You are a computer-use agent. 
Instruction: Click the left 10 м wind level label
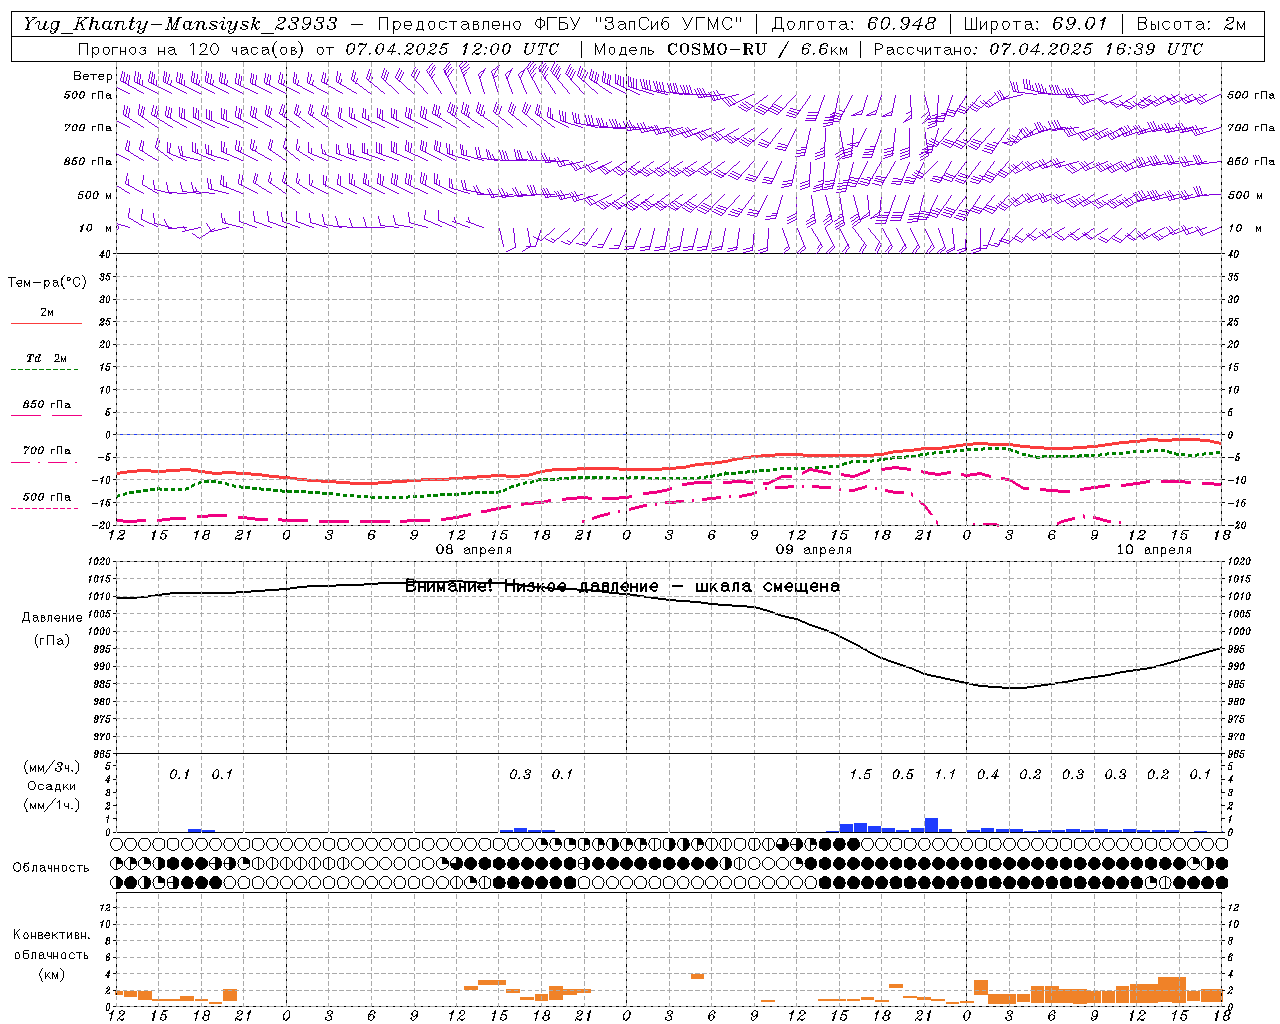96,228
